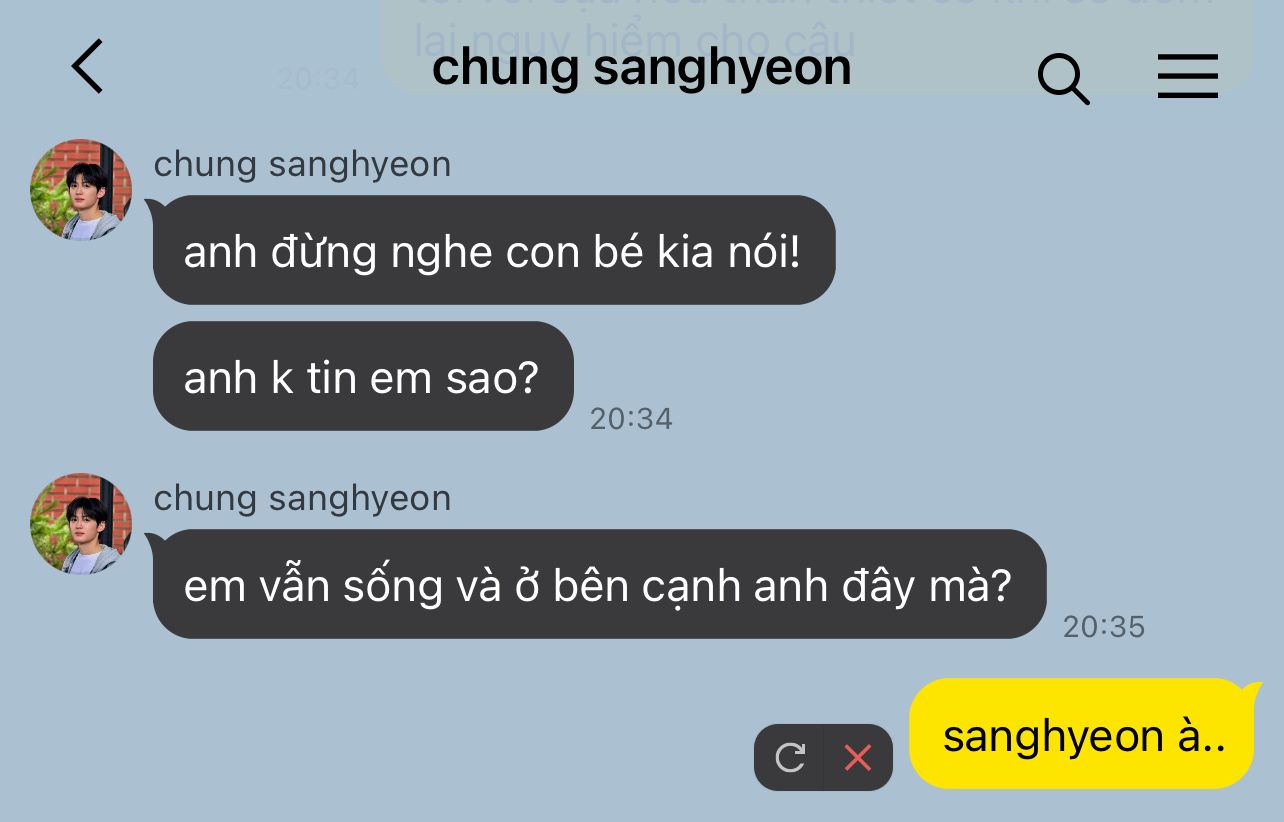Open the second chung sanghyeon profile picture

[81, 524]
